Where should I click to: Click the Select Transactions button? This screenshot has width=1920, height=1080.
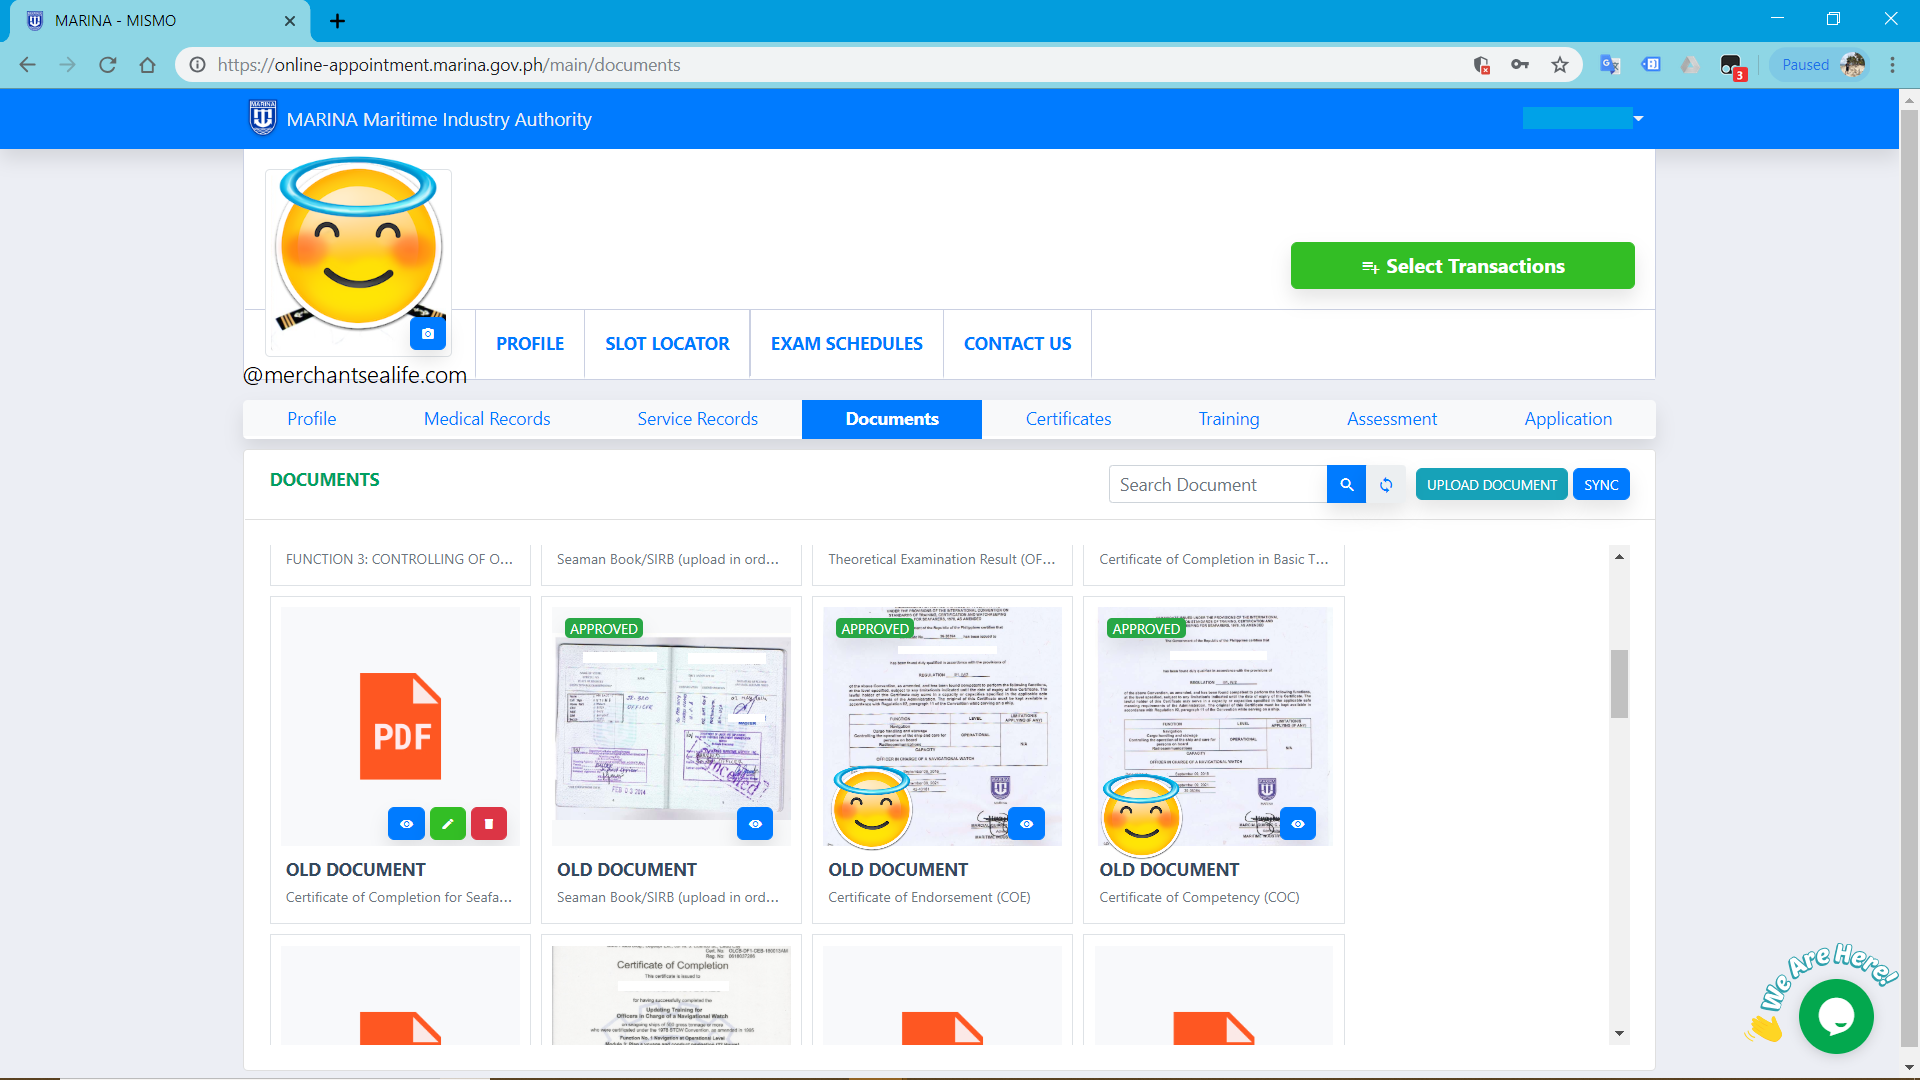pyautogui.click(x=1463, y=266)
